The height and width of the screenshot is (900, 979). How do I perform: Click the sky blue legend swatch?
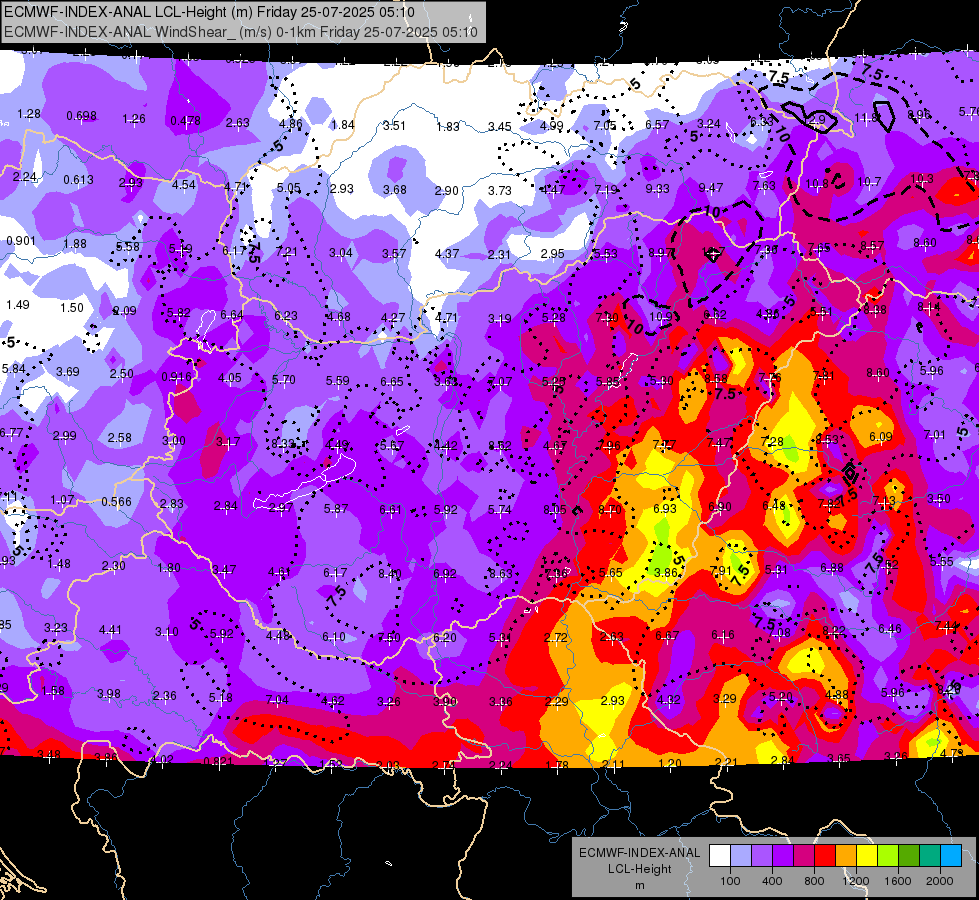pyautogui.click(x=951, y=856)
